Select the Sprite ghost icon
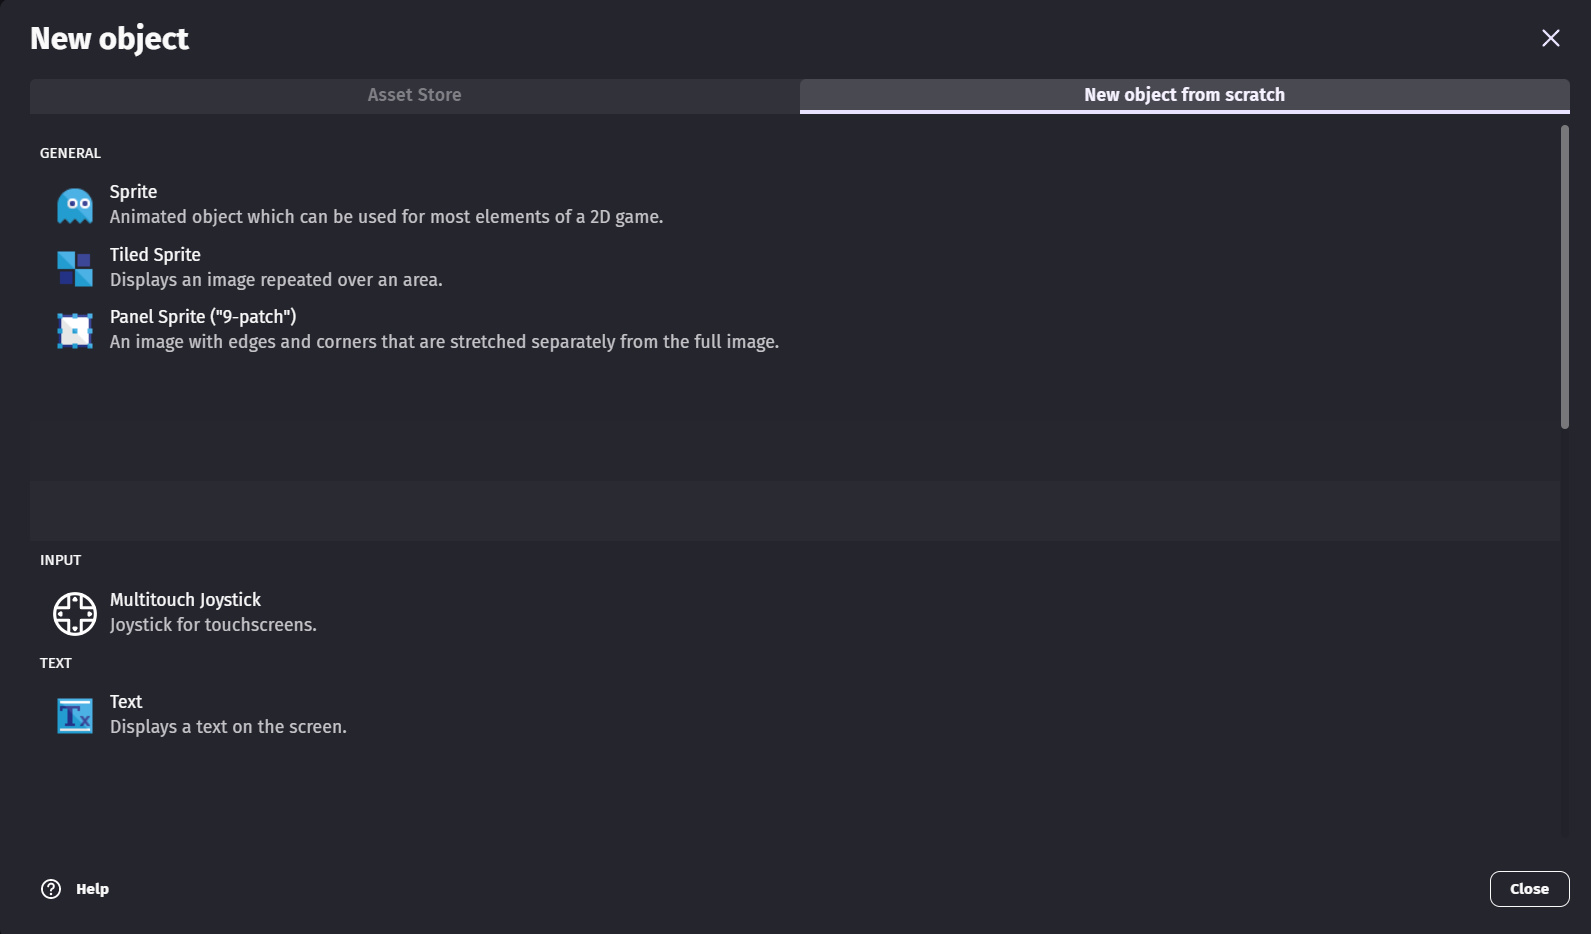The height and width of the screenshot is (934, 1591). [x=74, y=203]
